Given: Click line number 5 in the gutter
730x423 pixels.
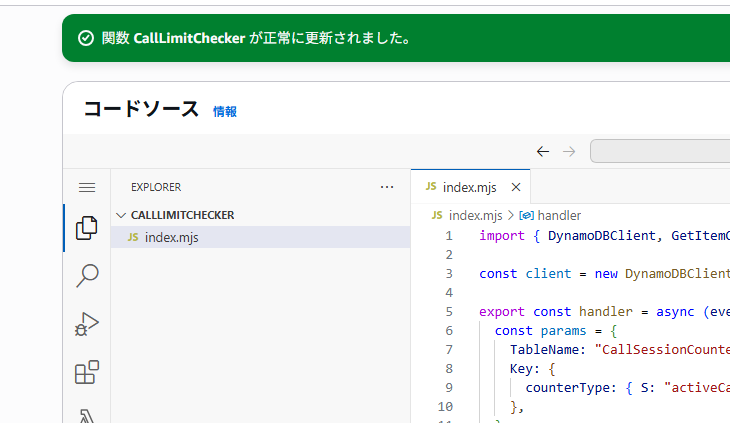Looking at the screenshot, I should click(x=449, y=311).
